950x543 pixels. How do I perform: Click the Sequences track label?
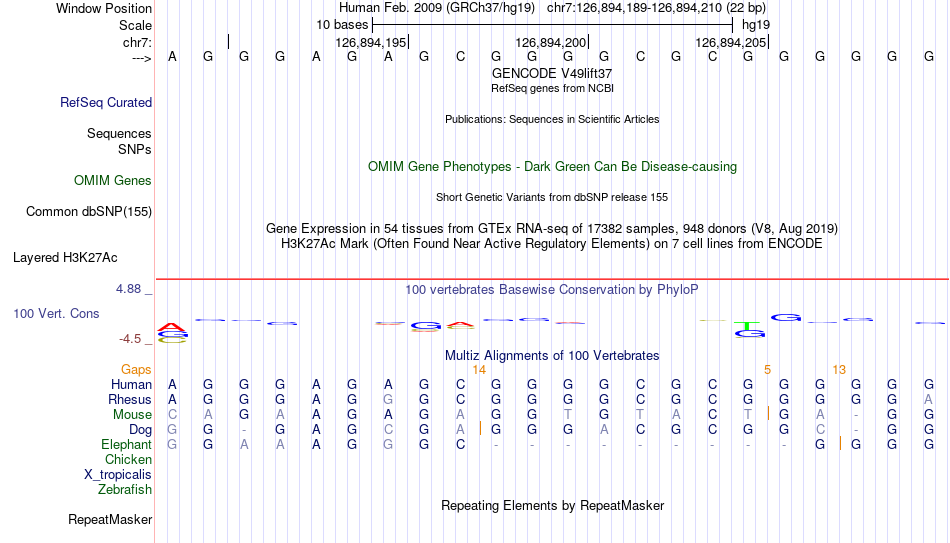click(119, 133)
